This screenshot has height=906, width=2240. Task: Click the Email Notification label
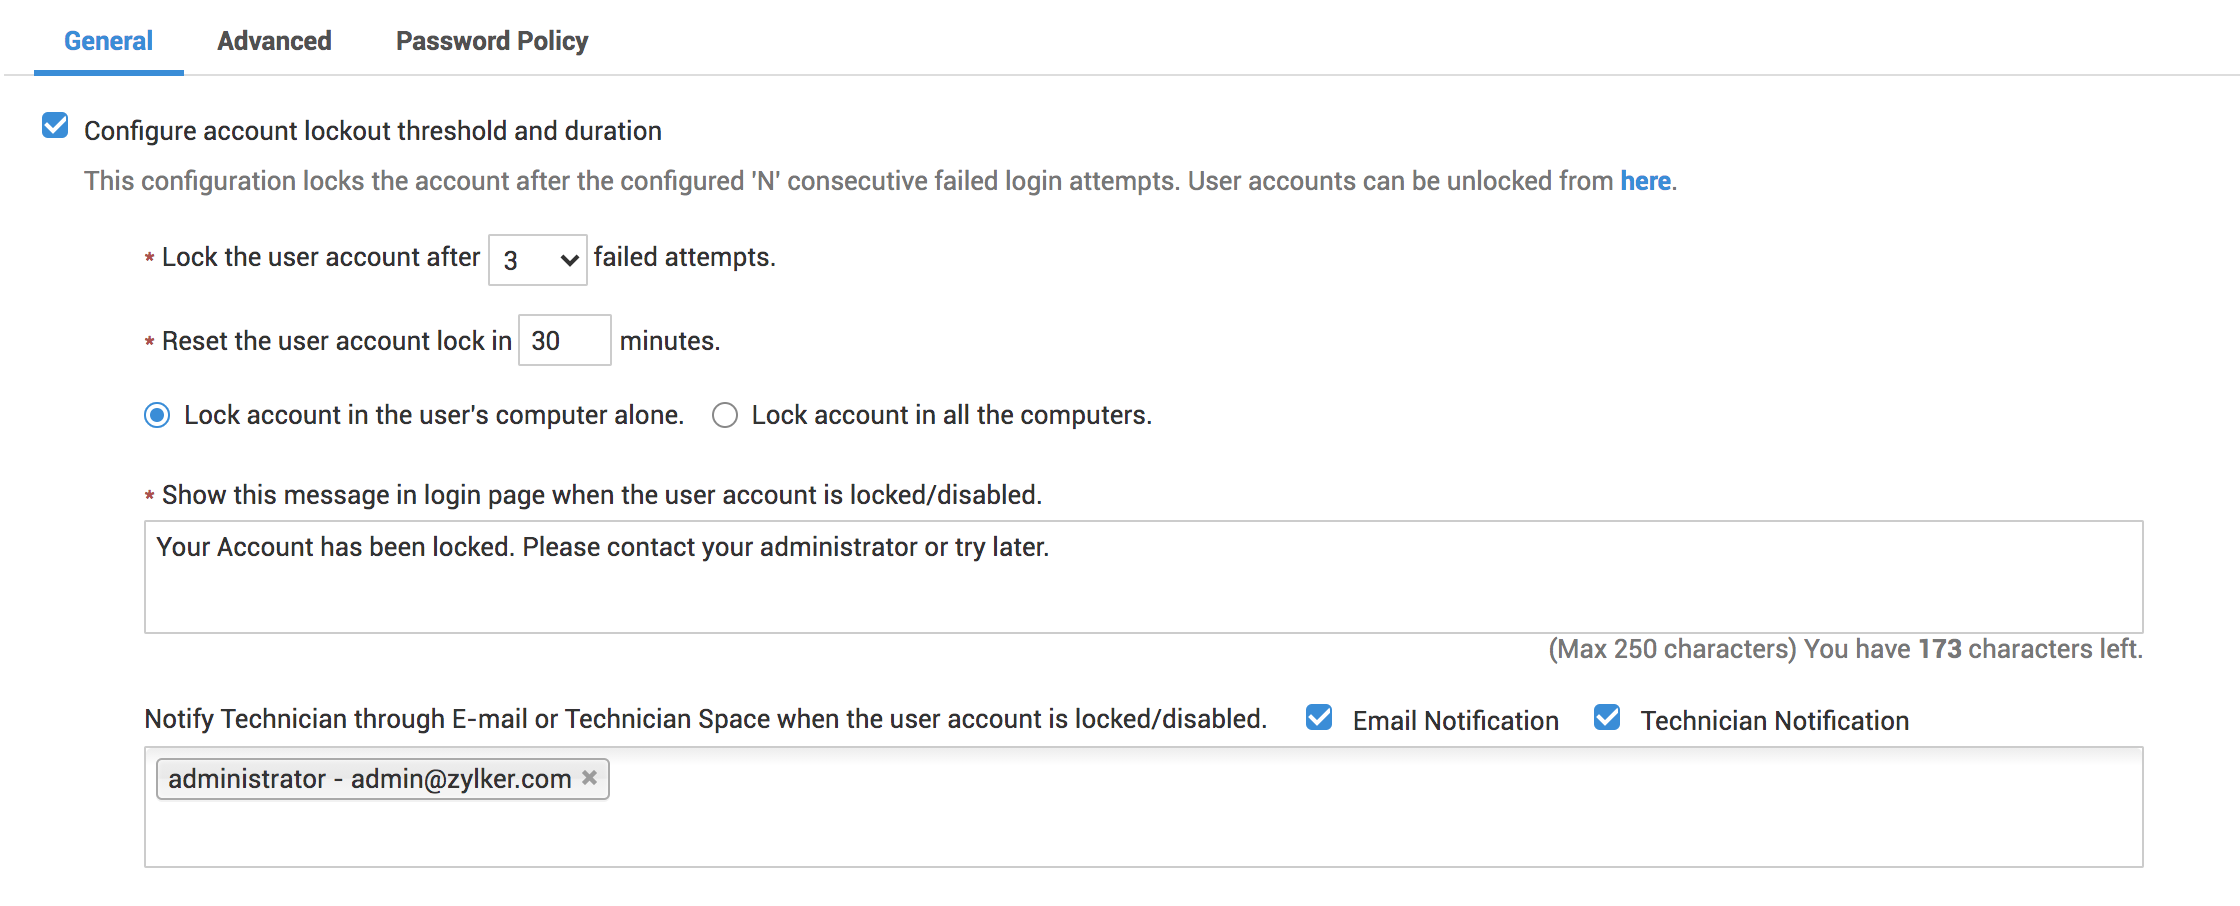pyautogui.click(x=1455, y=721)
